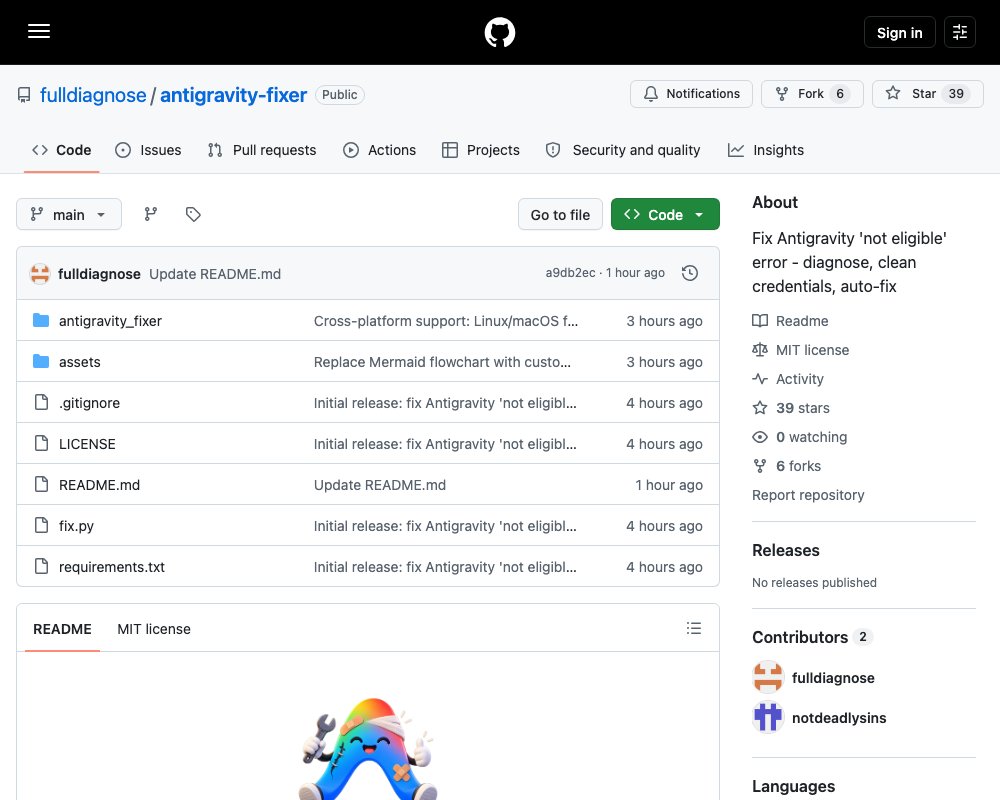Open the Actions tab
The width and height of the screenshot is (1000, 800).
coord(379,150)
